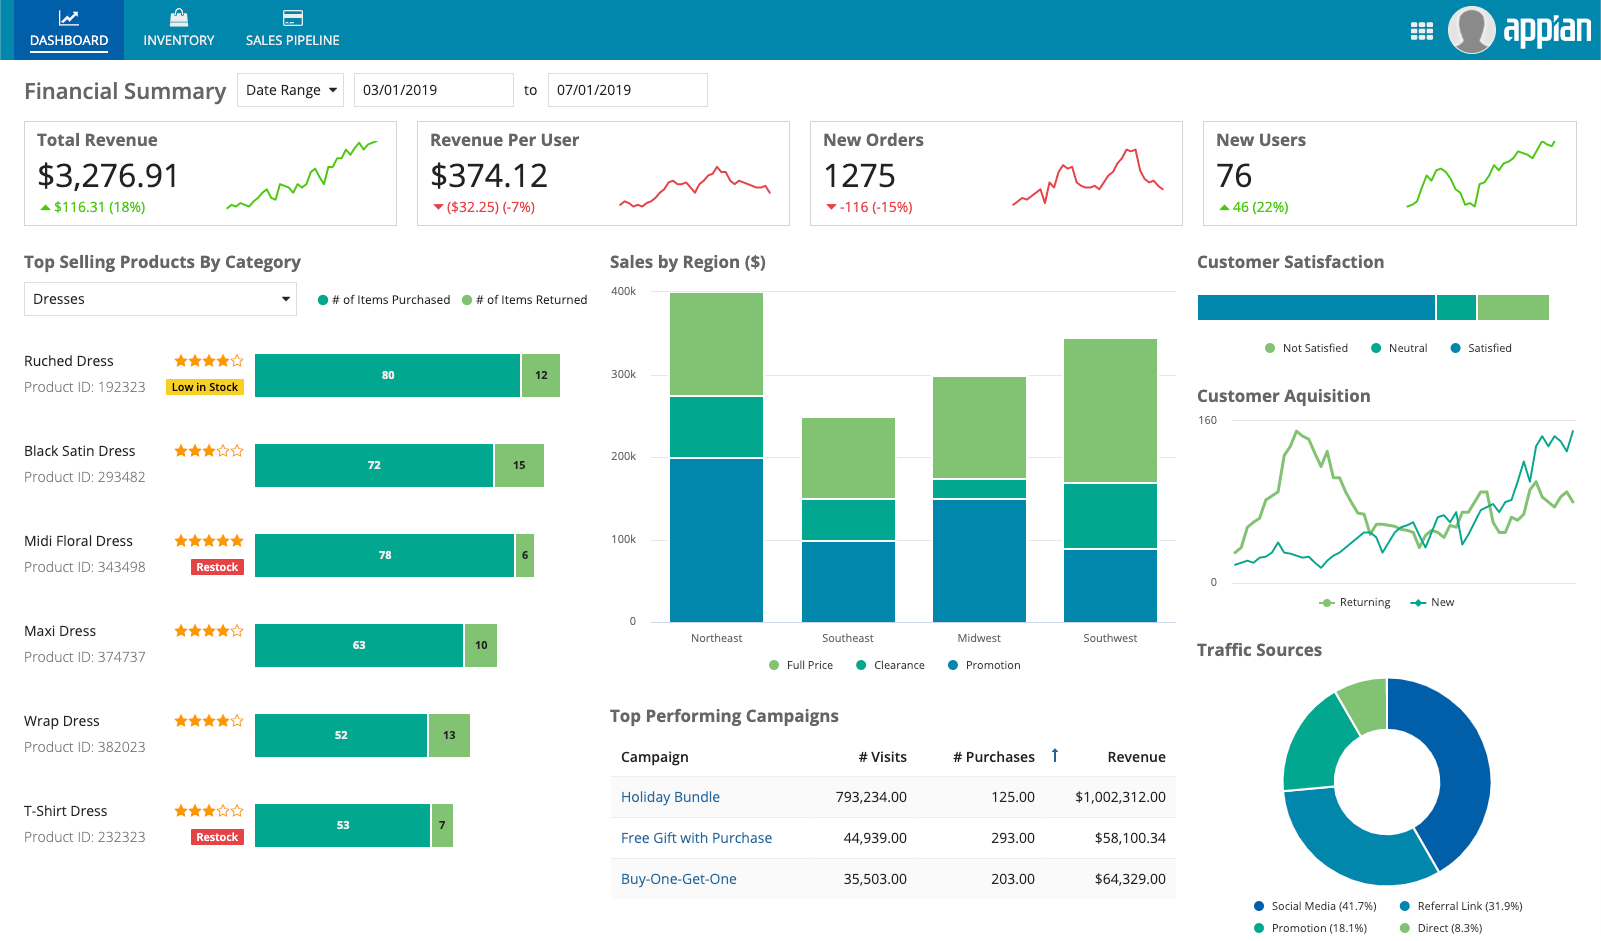Click the $374.12 Revenue Per User value
Image resolution: width=1601 pixels, height=941 pixels.
click(489, 176)
